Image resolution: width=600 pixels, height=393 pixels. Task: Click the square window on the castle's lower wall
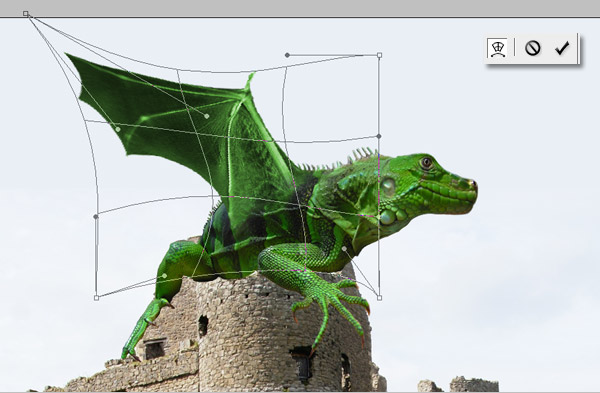(x=155, y=348)
